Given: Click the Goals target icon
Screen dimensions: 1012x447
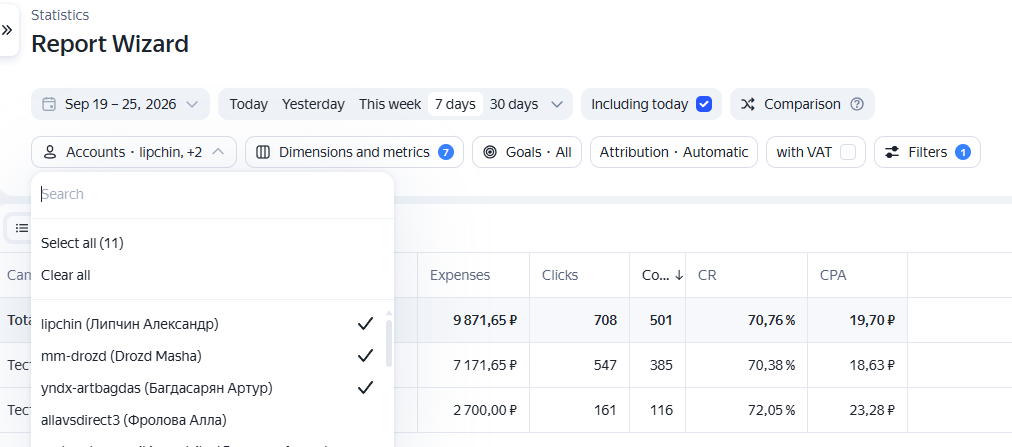Looking at the screenshot, I should click(x=490, y=152).
